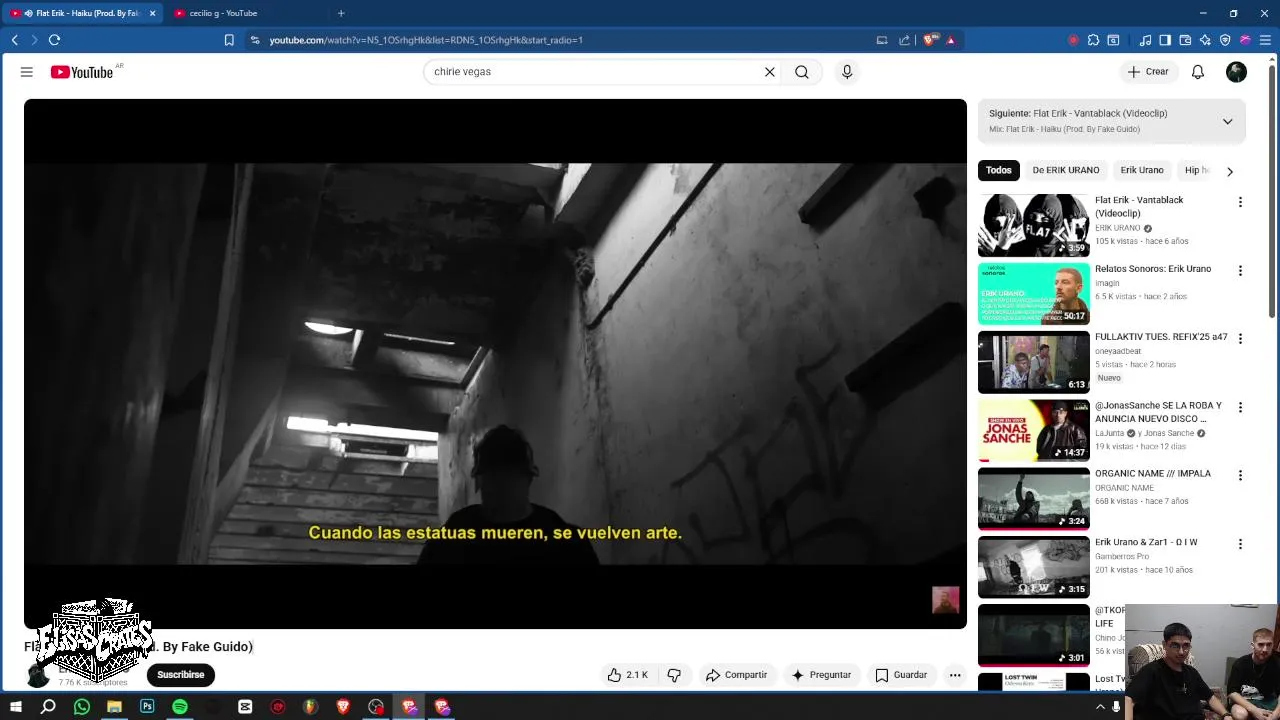Close the Flat Erik - Haiku tab
The image size is (1280, 720).
tap(152, 13)
